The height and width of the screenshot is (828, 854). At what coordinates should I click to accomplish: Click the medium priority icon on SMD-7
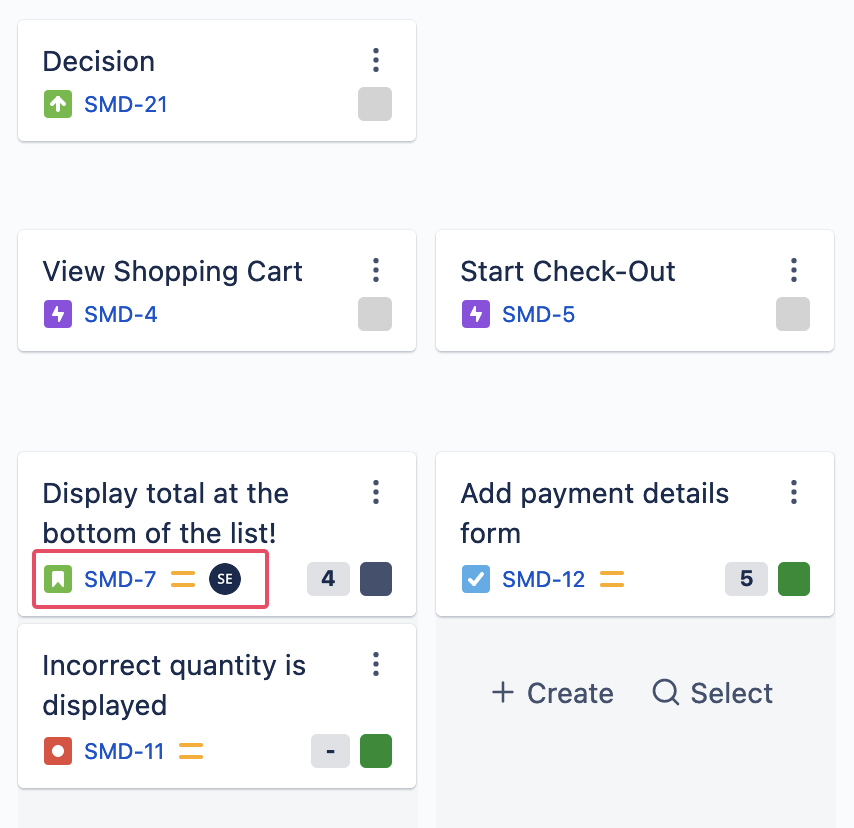(x=183, y=578)
